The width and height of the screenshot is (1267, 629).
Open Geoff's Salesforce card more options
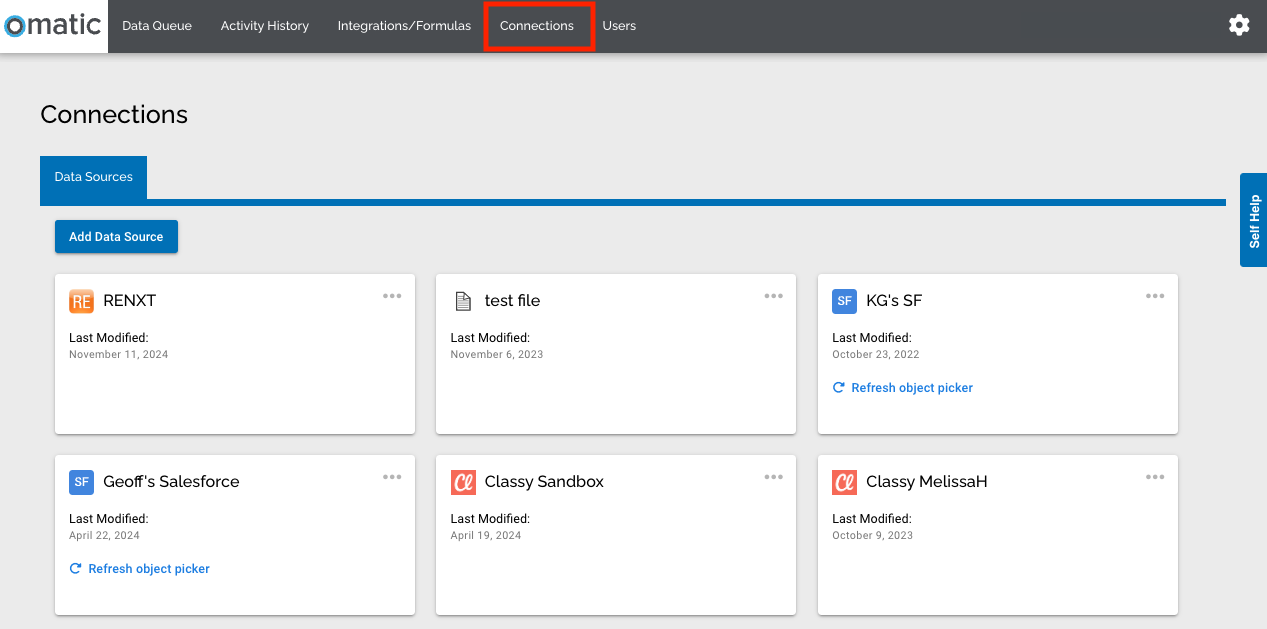392,477
